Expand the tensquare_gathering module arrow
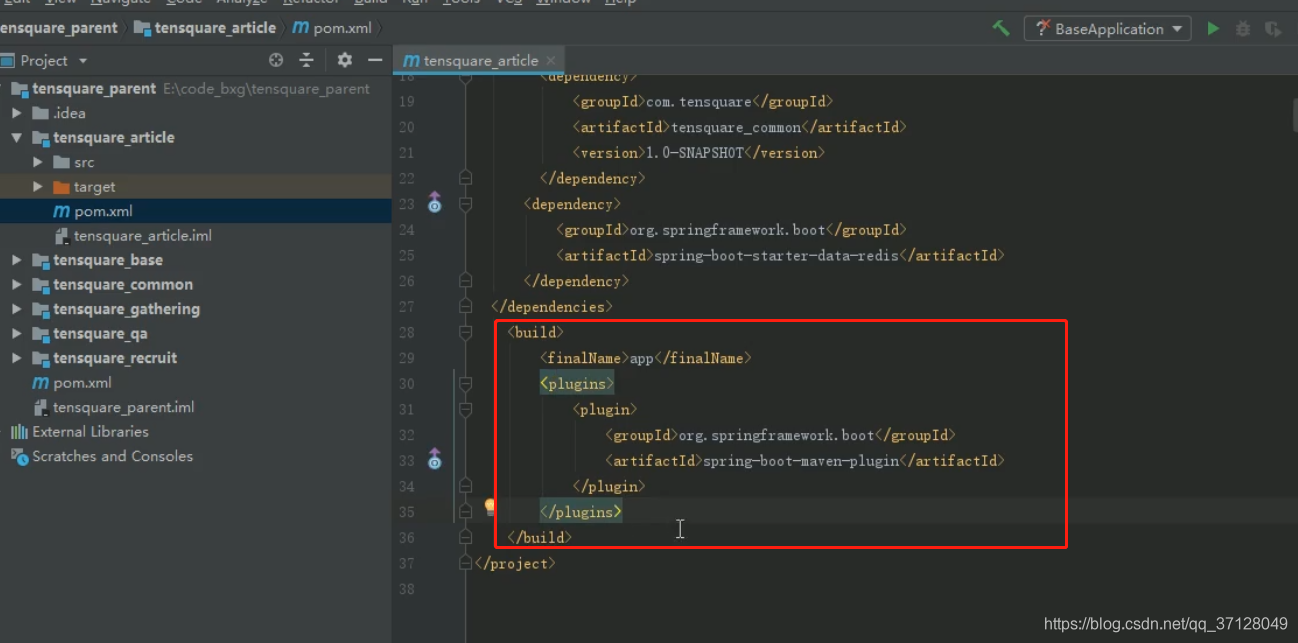1298x643 pixels. pyautogui.click(x=17, y=309)
